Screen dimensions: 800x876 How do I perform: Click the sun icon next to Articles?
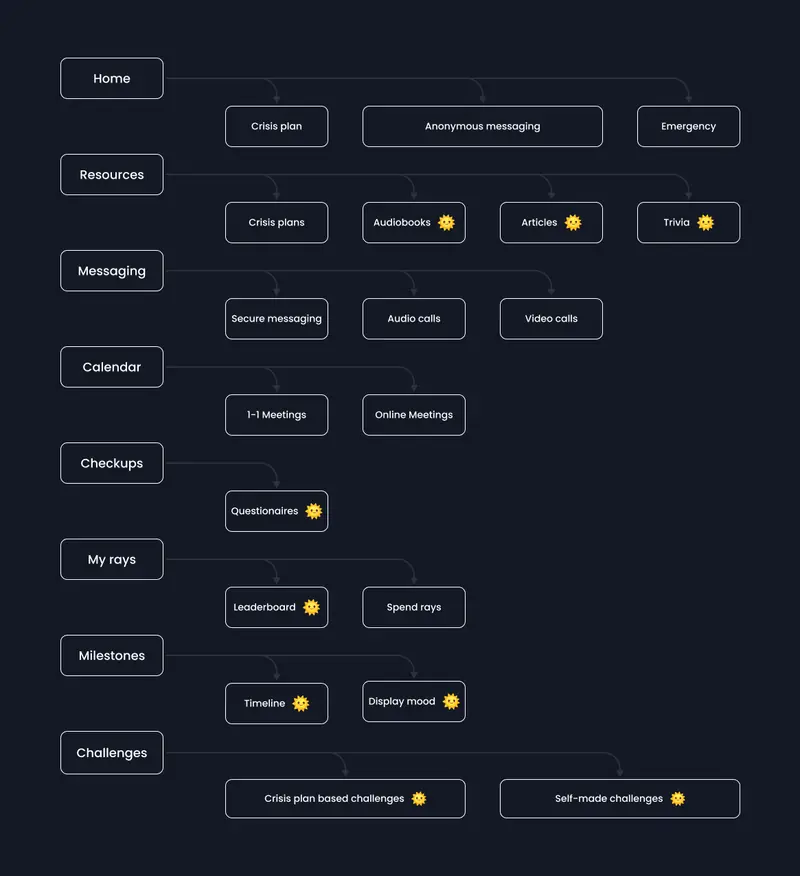[573, 223]
